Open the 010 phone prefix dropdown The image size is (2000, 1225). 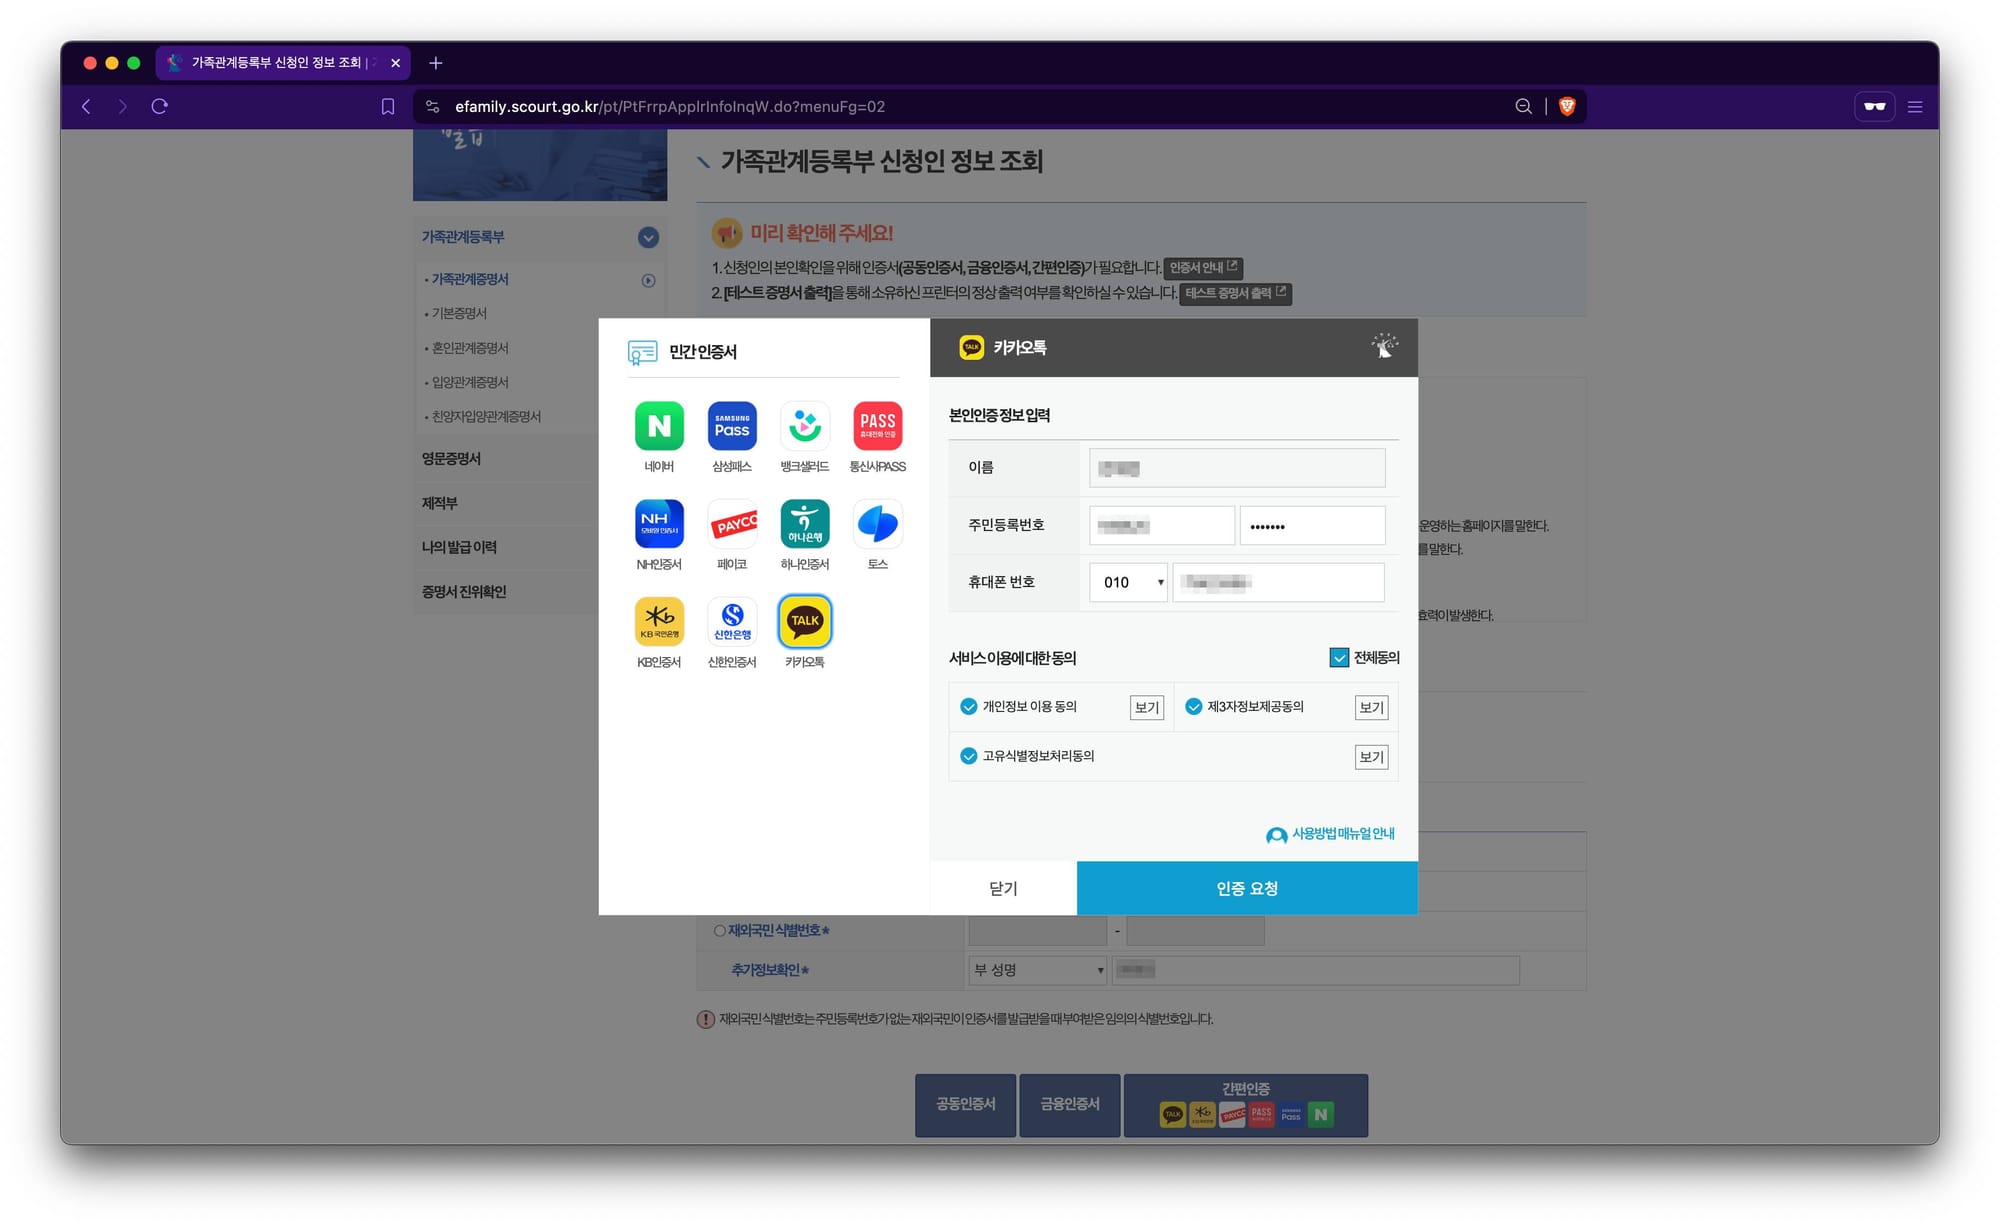click(x=1128, y=582)
